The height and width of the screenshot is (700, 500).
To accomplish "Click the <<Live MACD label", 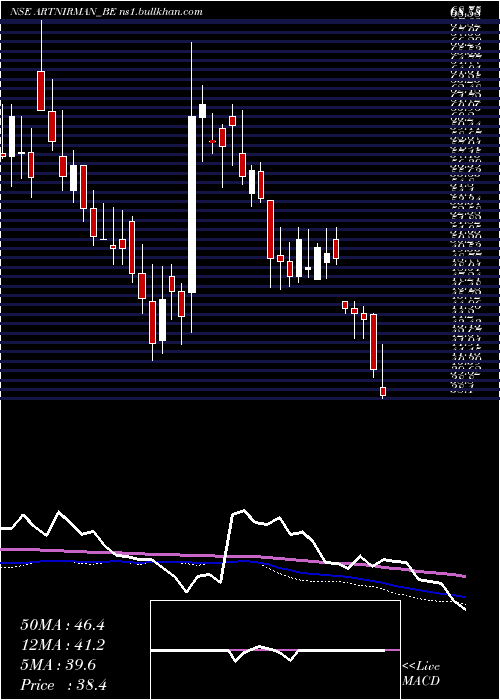I will coord(421,673).
